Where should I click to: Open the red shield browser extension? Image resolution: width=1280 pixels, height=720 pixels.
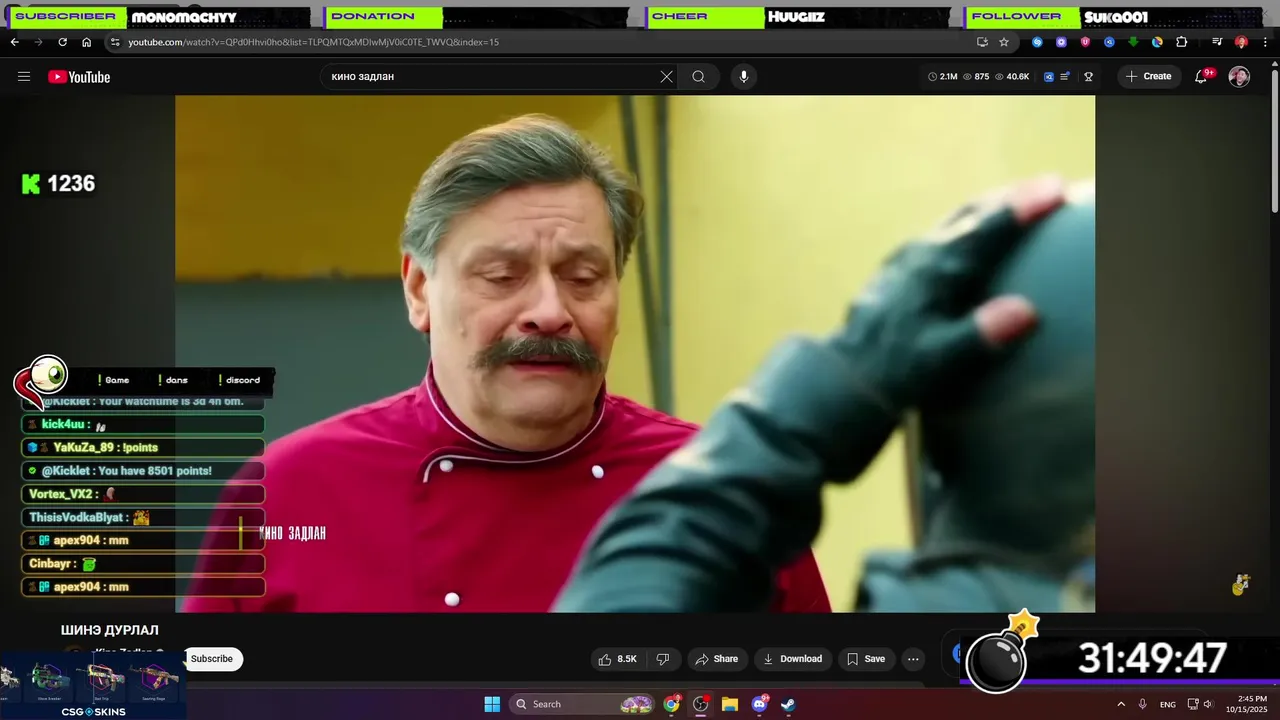pos(1085,42)
